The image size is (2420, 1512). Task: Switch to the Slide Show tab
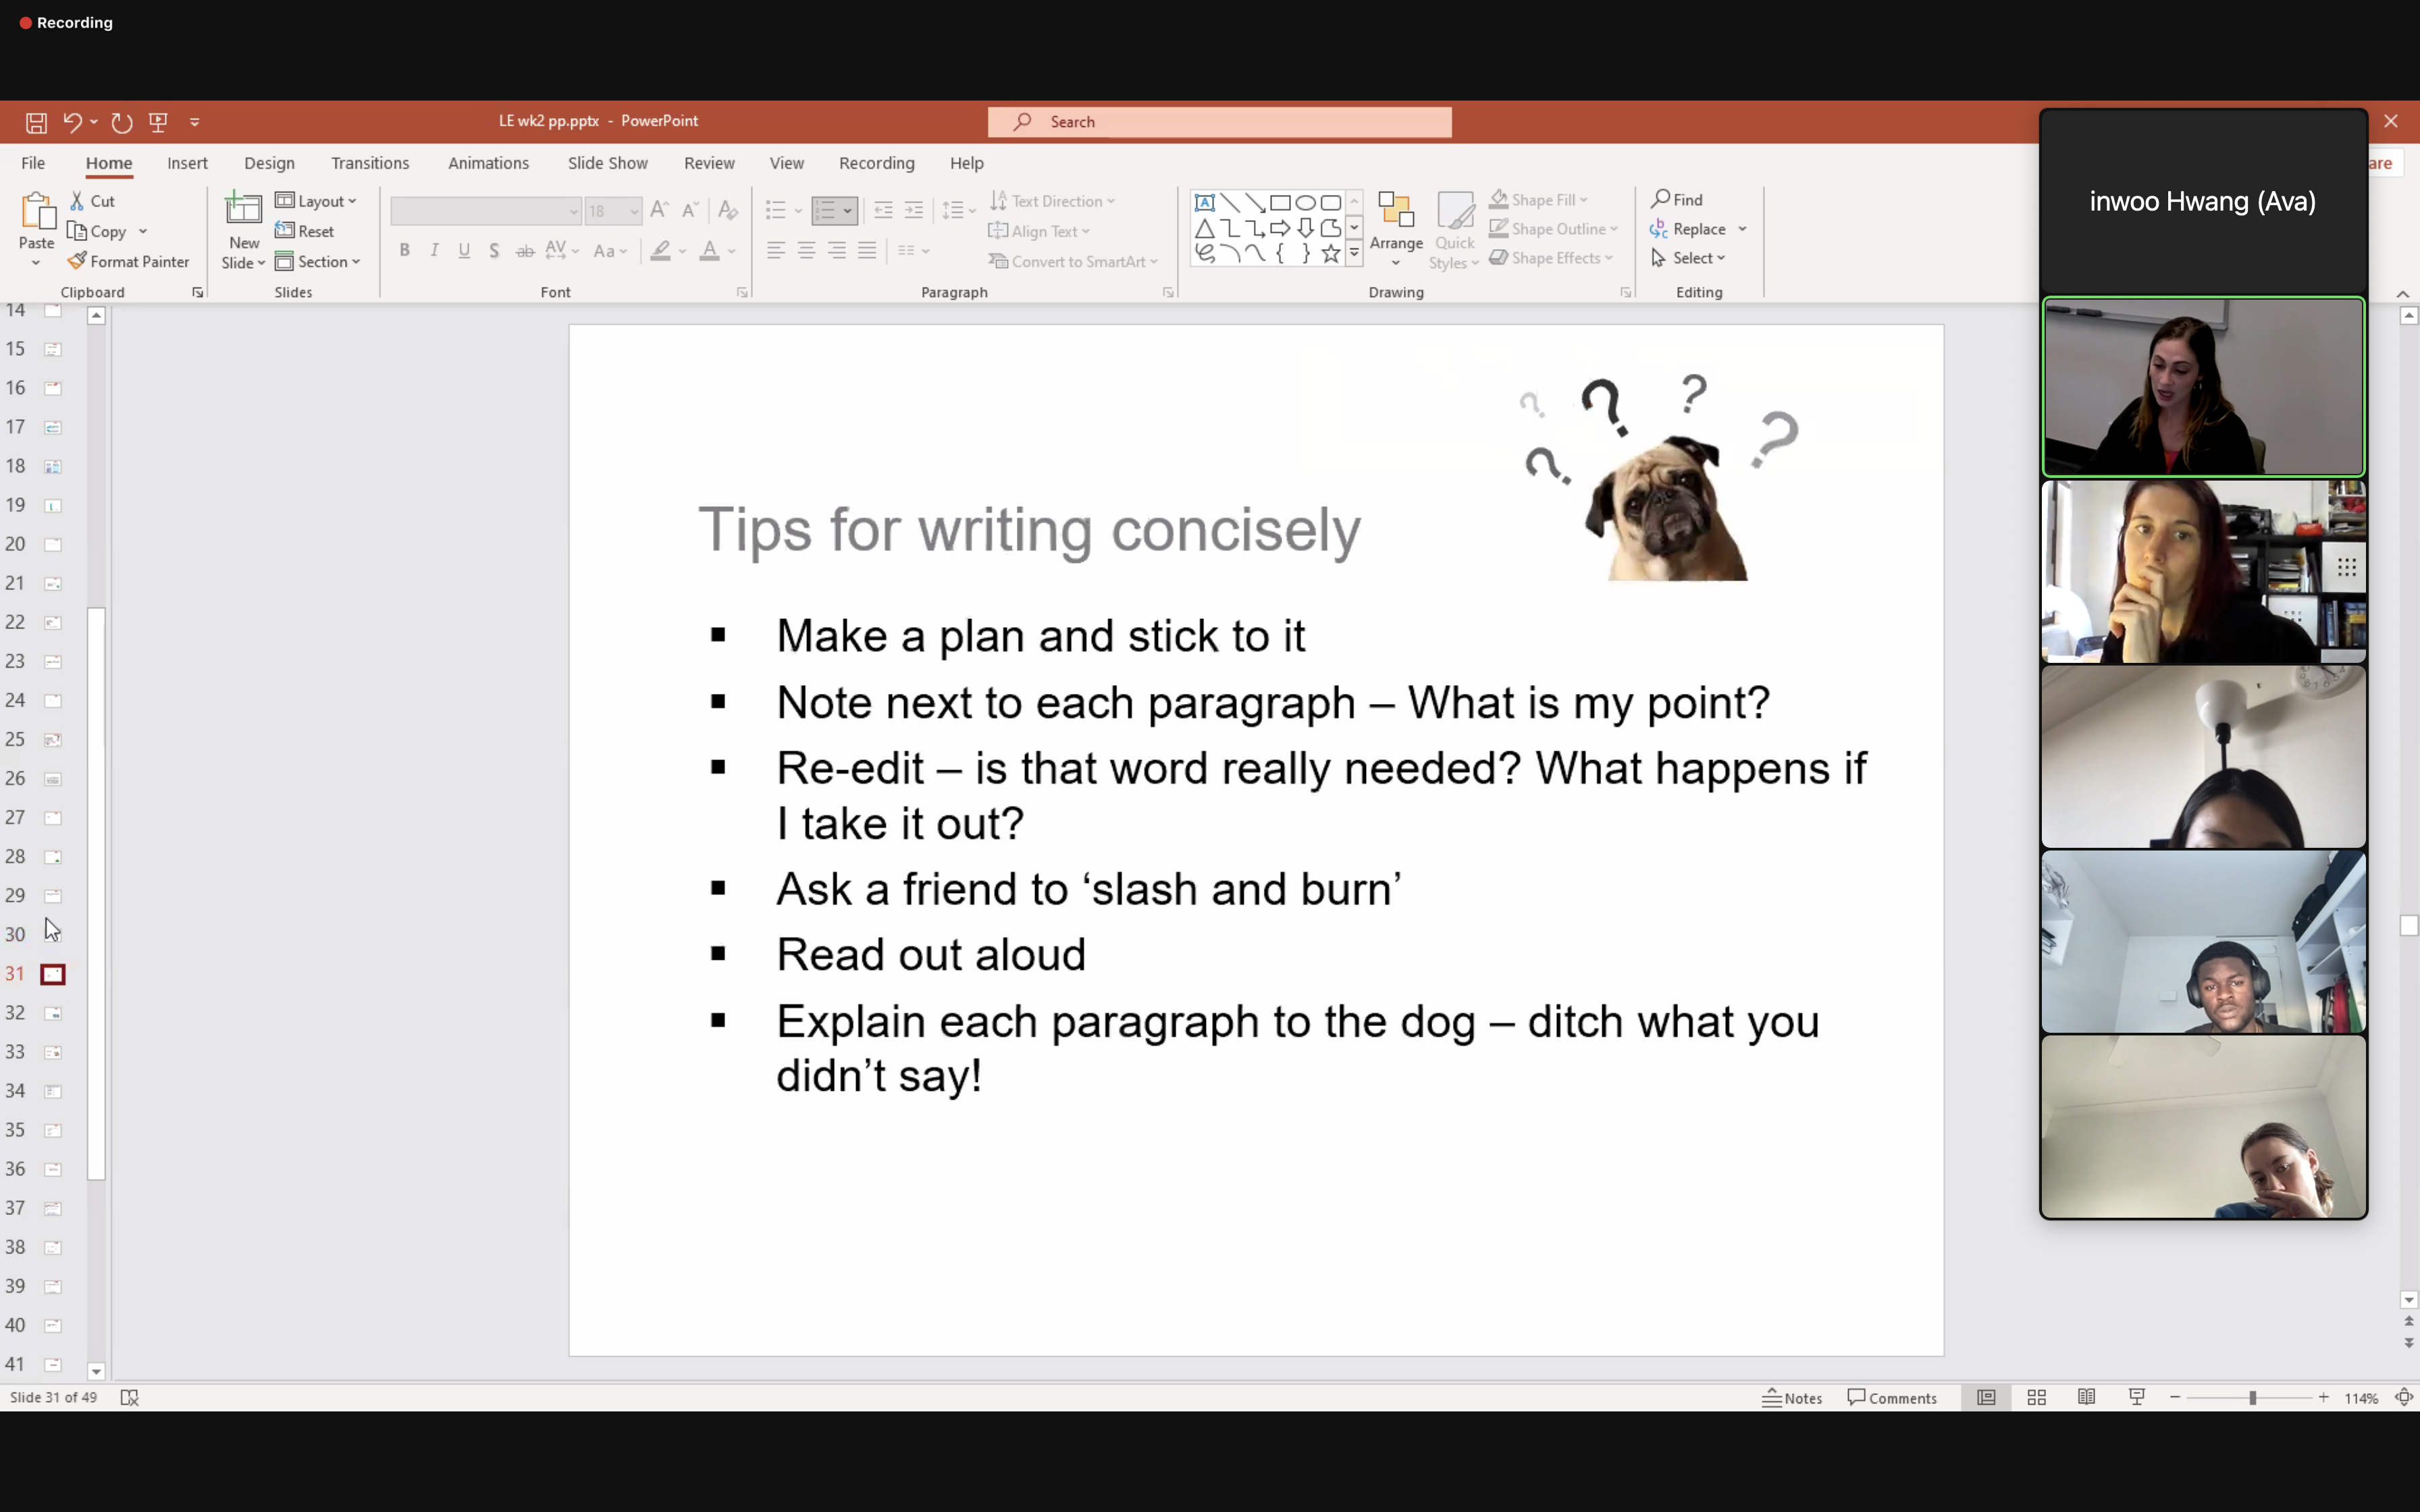(607, 163)
